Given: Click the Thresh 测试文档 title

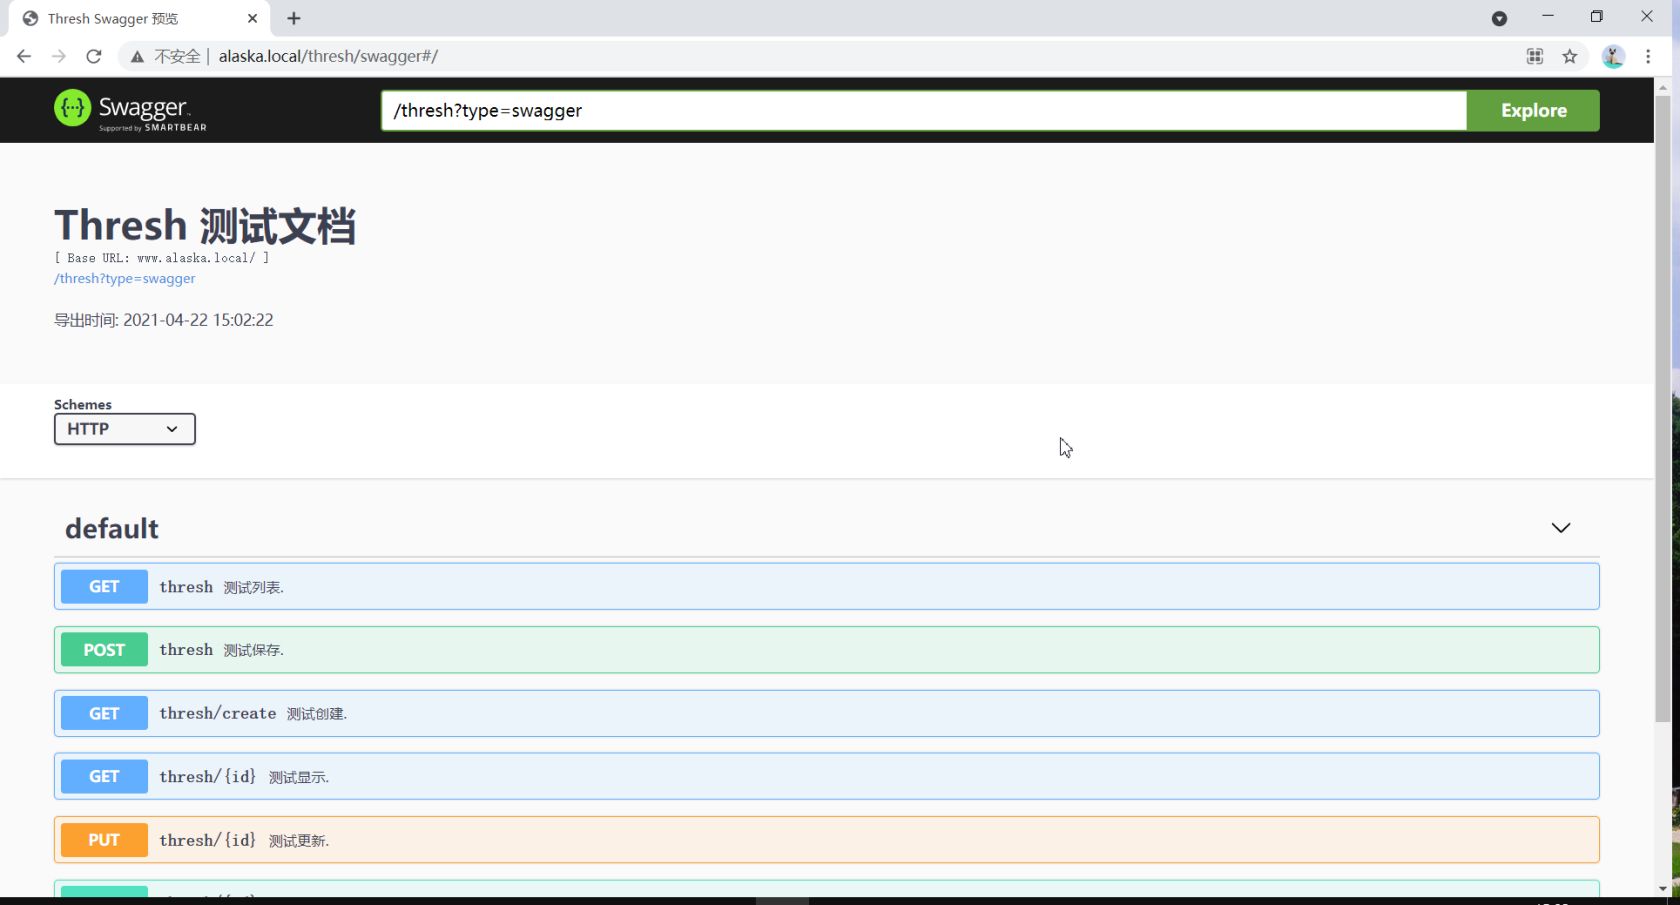Looking at the screenshot, I should tap(205, 226).
